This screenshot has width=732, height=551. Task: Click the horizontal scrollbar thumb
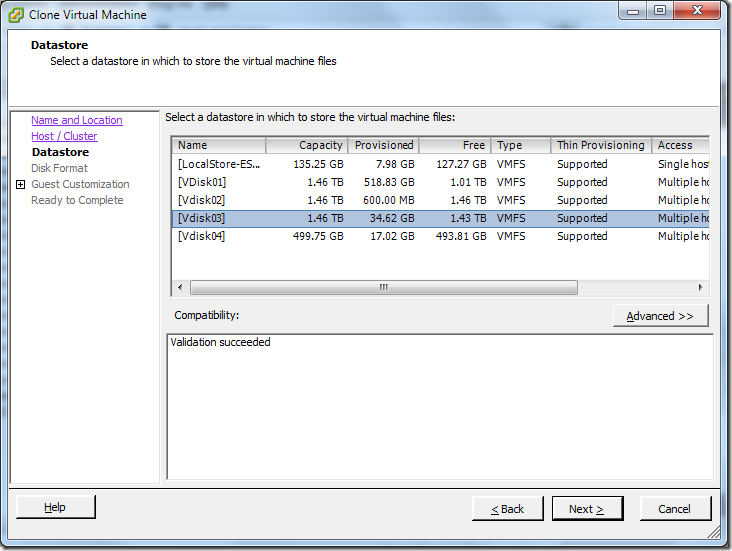click(x=384, y=287)
